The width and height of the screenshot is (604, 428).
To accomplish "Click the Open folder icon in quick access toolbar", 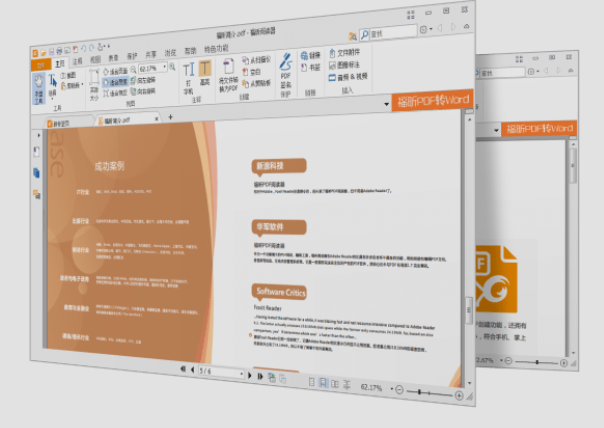I will [x=43, y=52].
